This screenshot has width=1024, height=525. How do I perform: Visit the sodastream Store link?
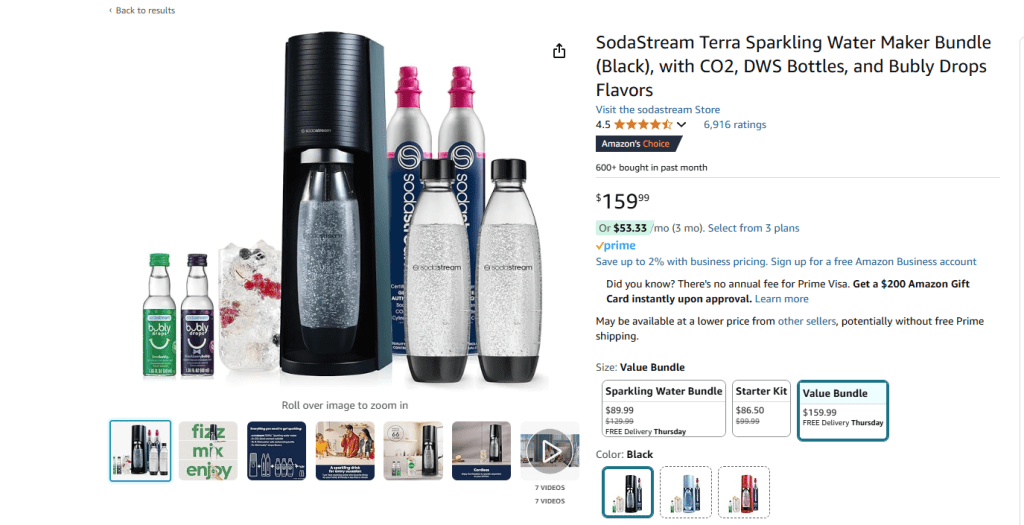pos(657,110)
